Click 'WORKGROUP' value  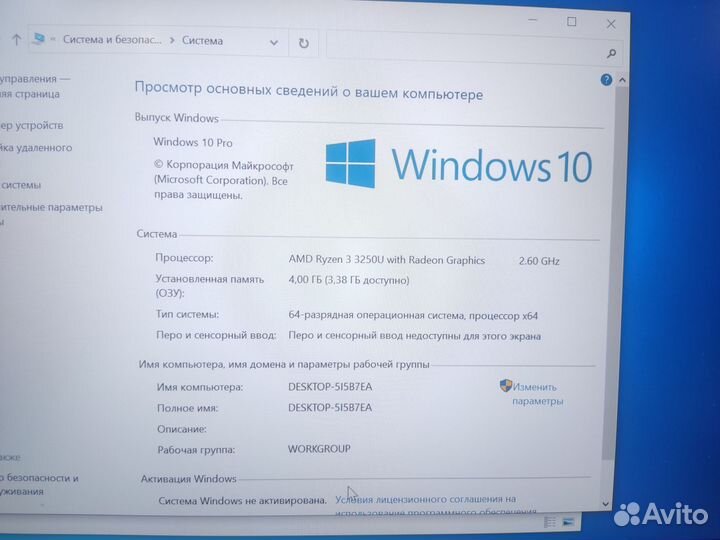[x=319, y=449]
